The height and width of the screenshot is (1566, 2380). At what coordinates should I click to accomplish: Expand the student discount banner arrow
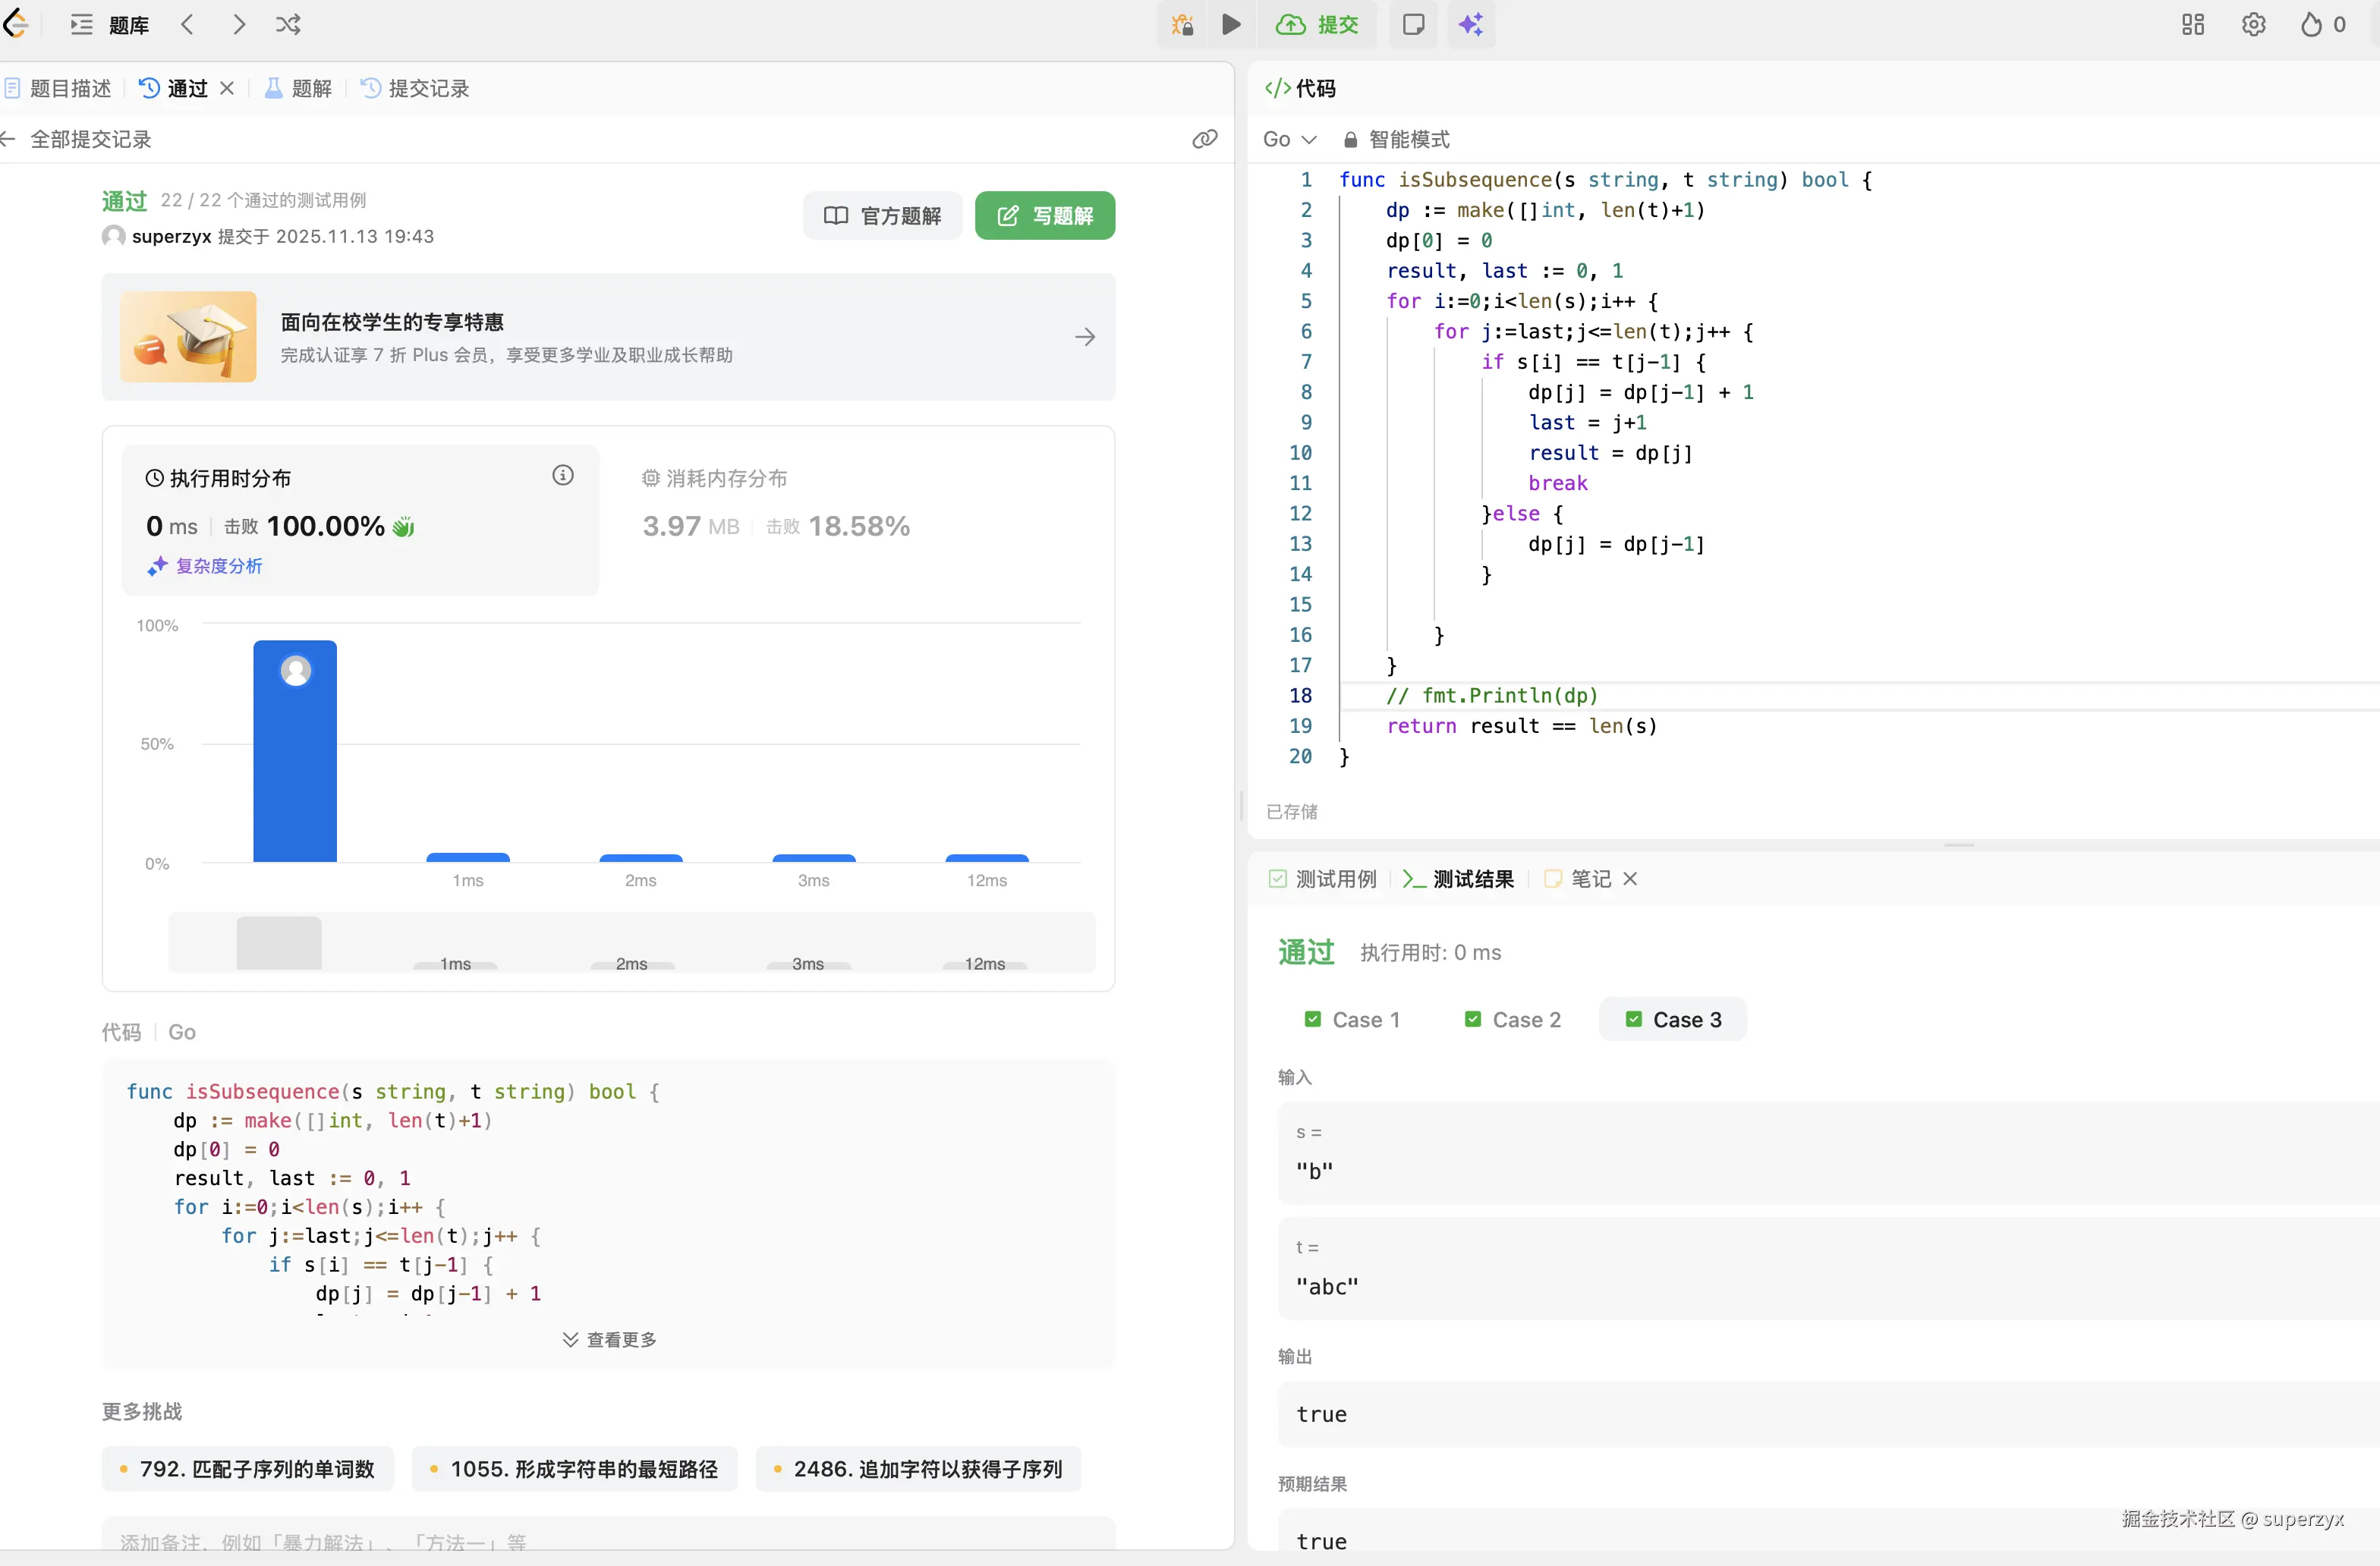[x=1085, y=338]
